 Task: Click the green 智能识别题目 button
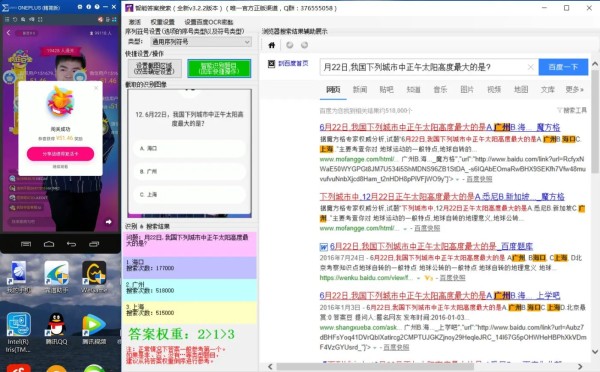click(219, 69)
